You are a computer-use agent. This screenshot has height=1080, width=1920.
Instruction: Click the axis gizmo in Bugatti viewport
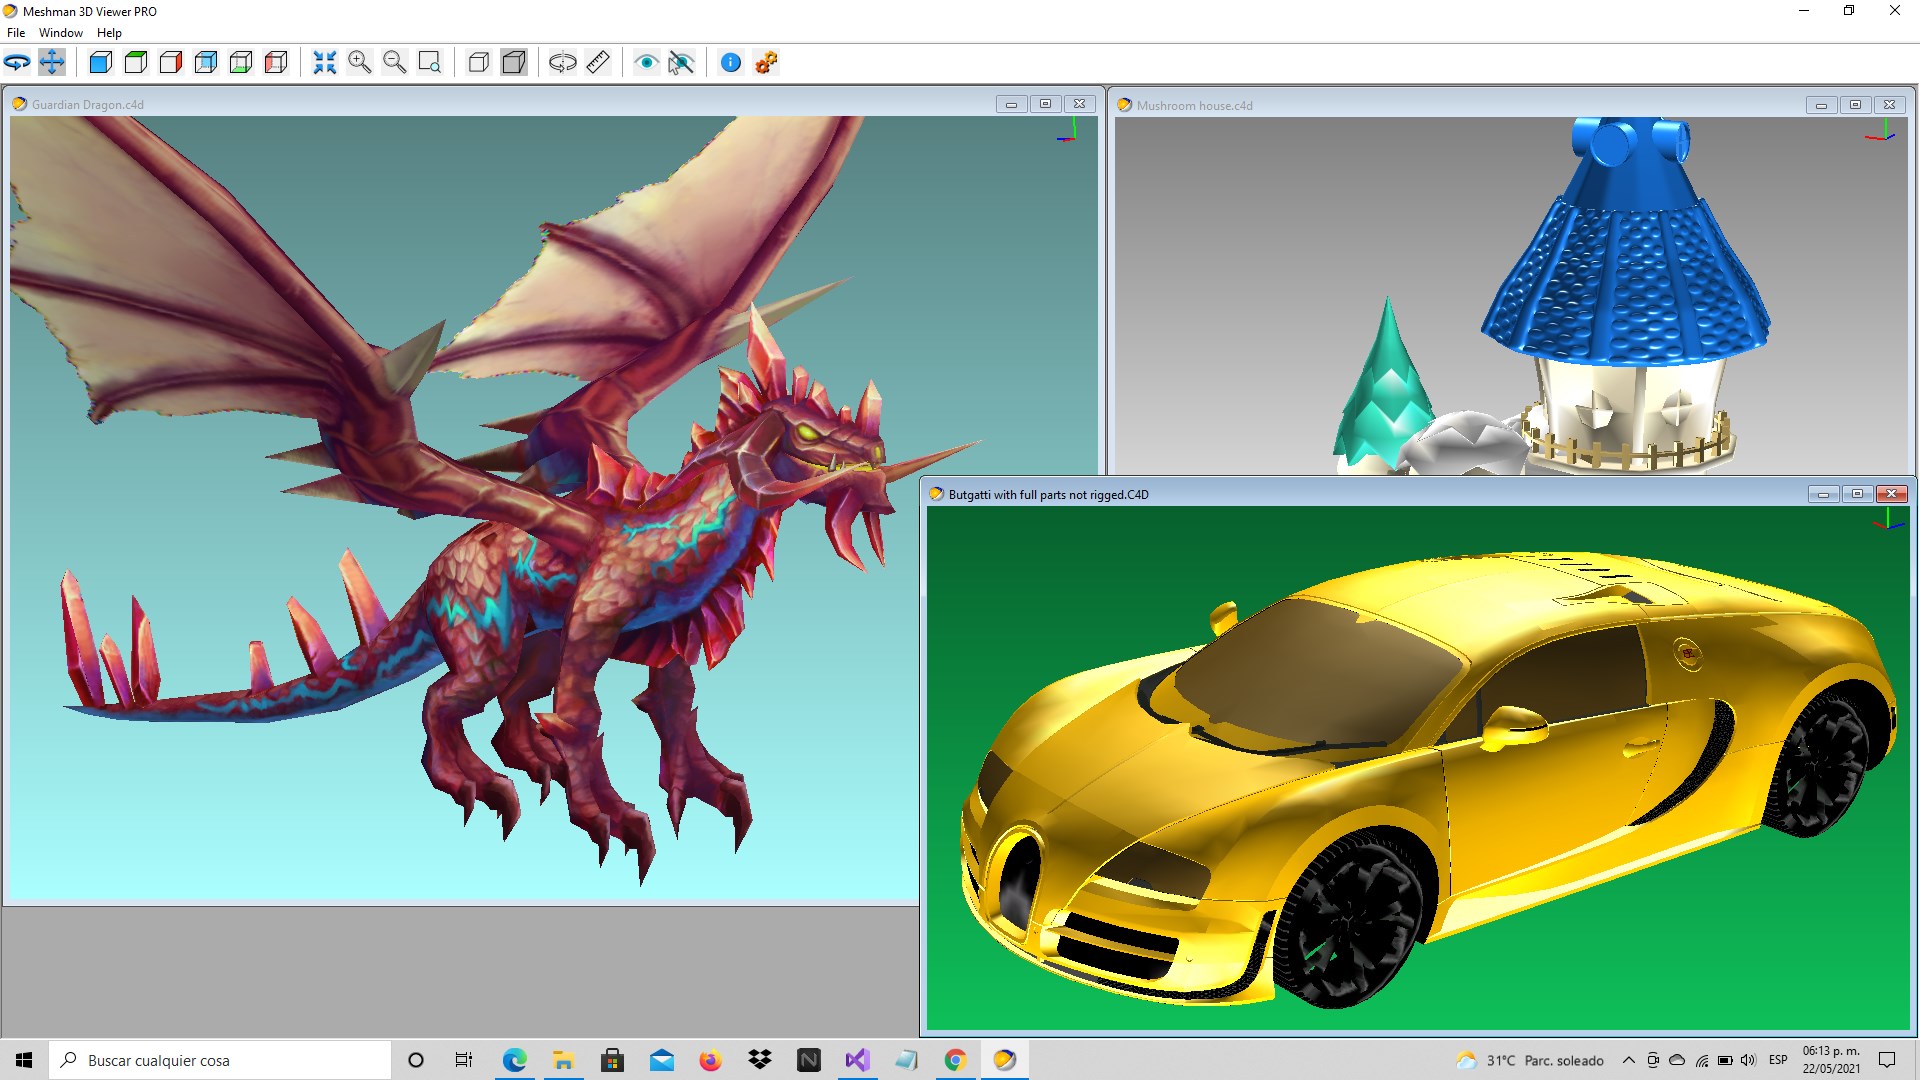(1888, 520)
